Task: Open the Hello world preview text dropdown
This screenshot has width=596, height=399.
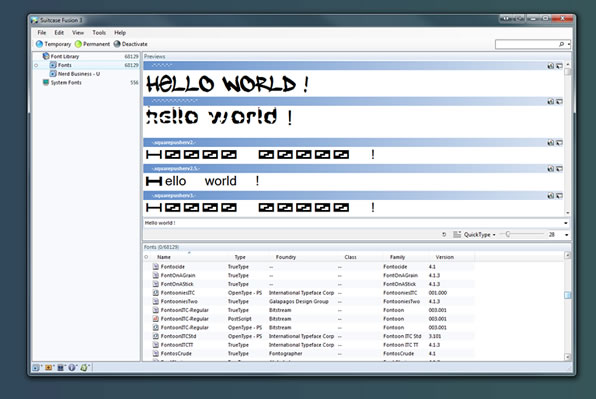Action: pyautogui.click(x=566, y=223)
